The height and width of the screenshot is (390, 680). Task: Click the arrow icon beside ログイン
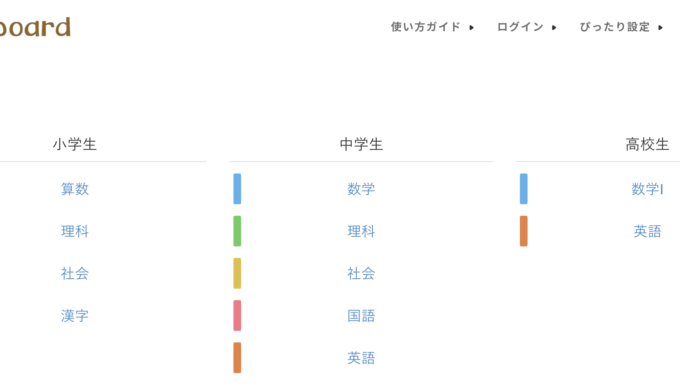[x=554, y=27]
